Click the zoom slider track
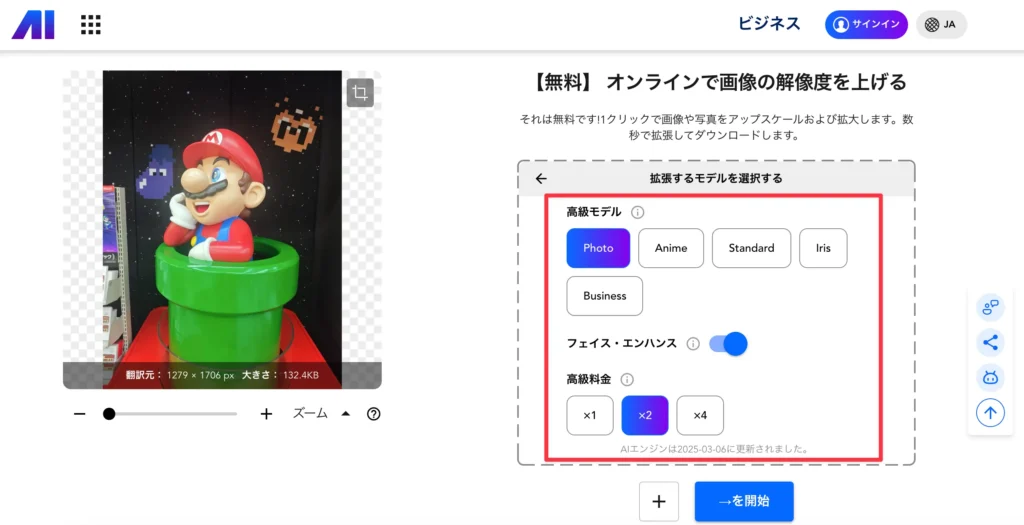This screenshot has height=525, width=1024. click(x=170, y=414)
